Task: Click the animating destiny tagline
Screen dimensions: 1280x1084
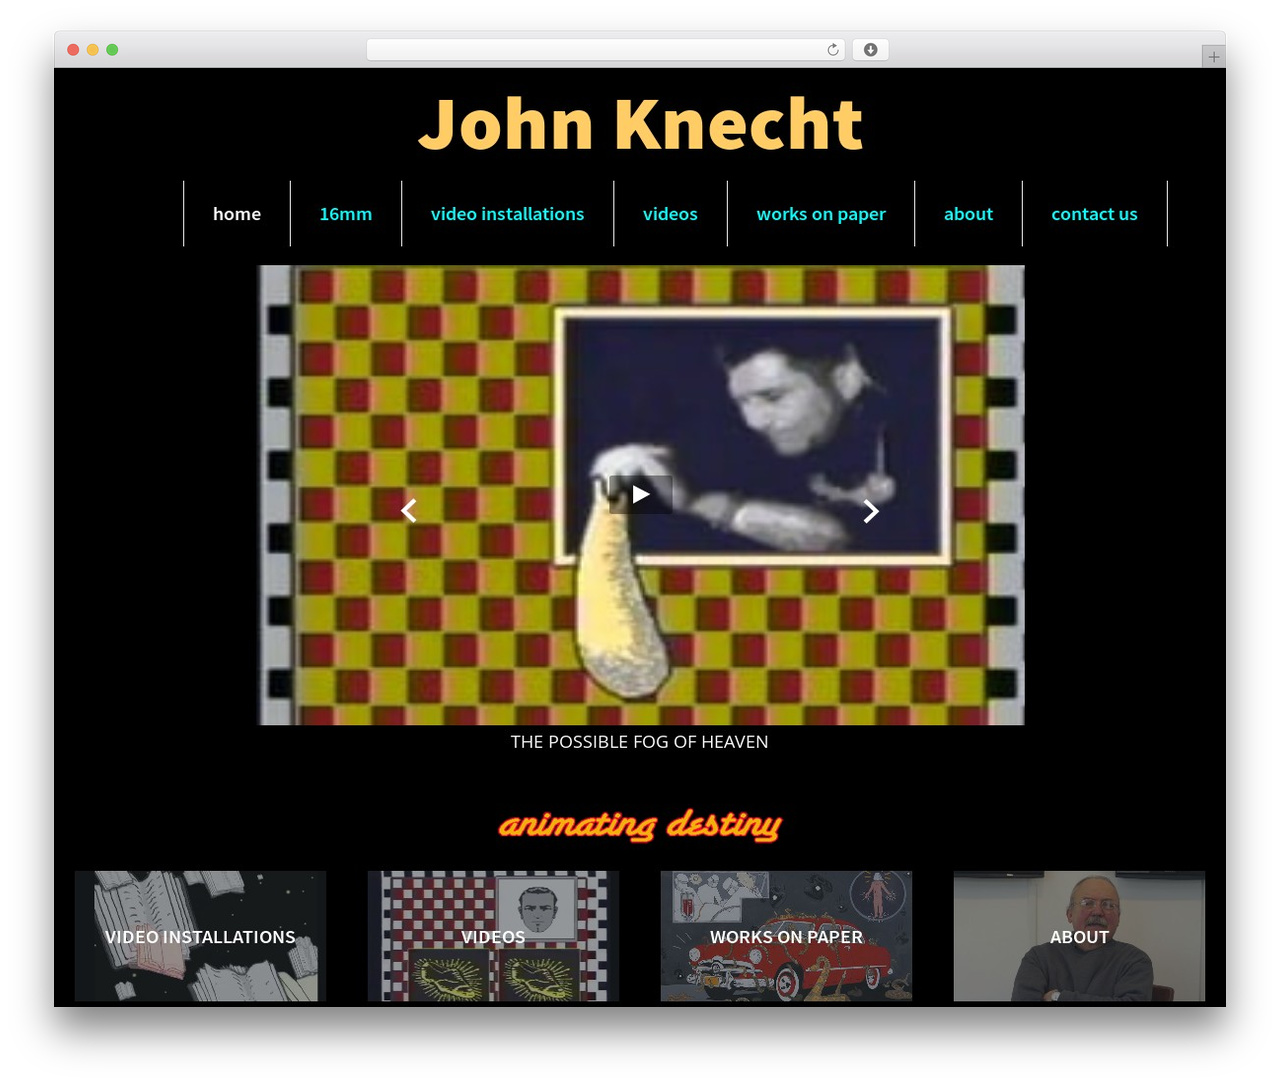Action: click(x=640, y=825)
